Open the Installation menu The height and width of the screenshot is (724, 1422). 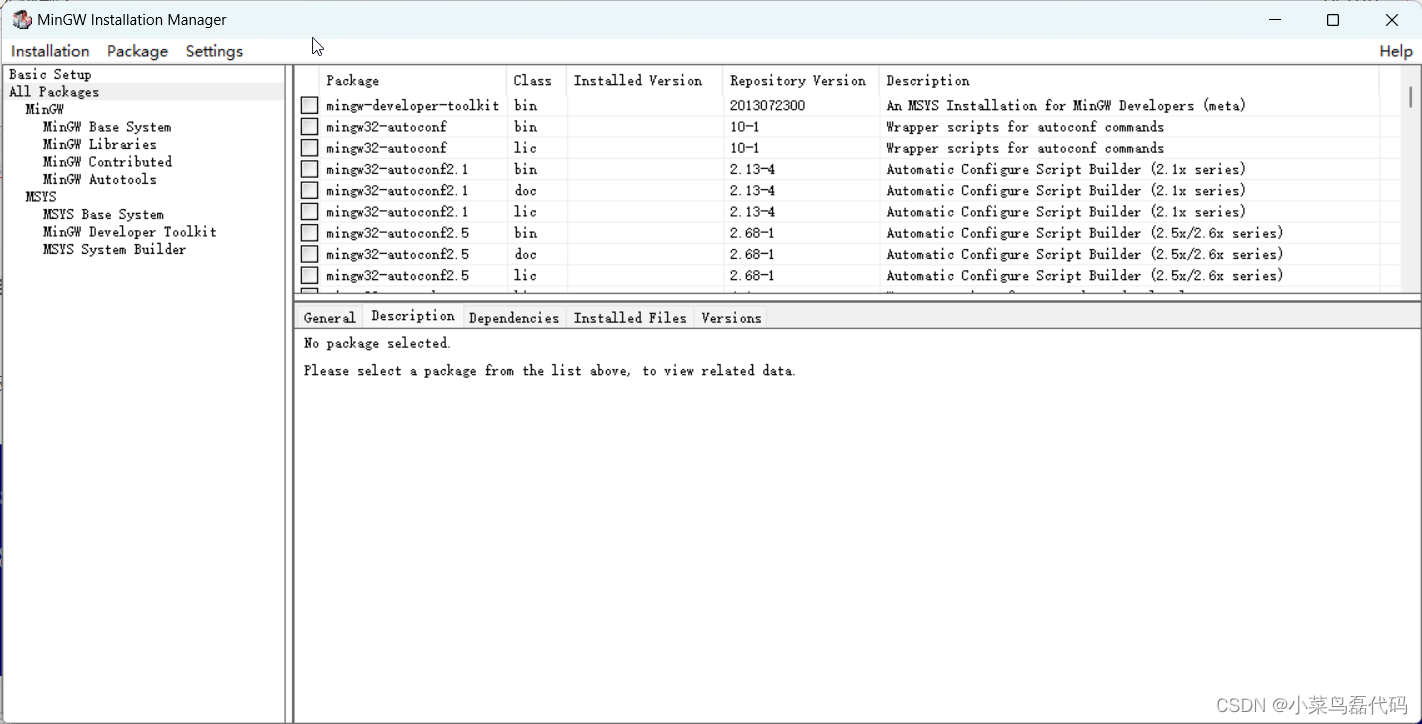pos(50,51)
